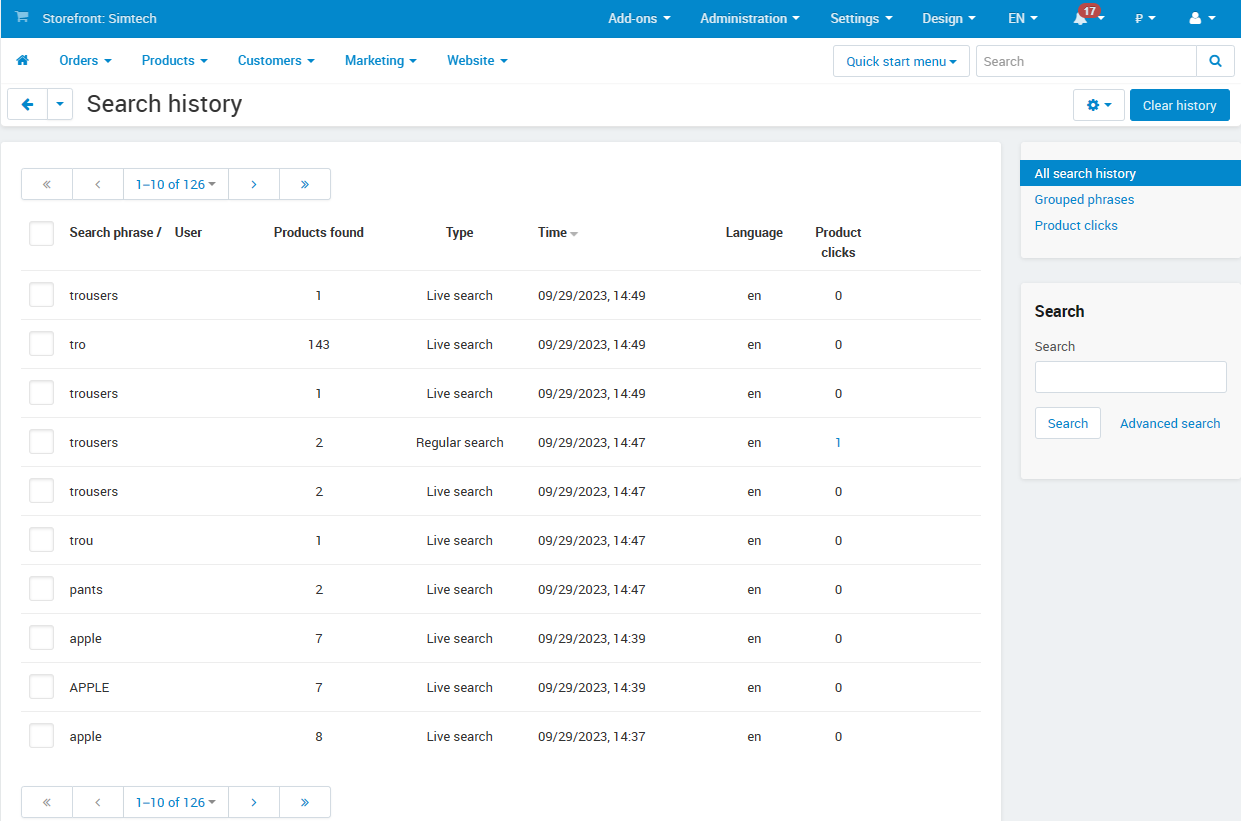
Task: Click the user account icon
Action: pyautogui.click(x=1195, y=19)
